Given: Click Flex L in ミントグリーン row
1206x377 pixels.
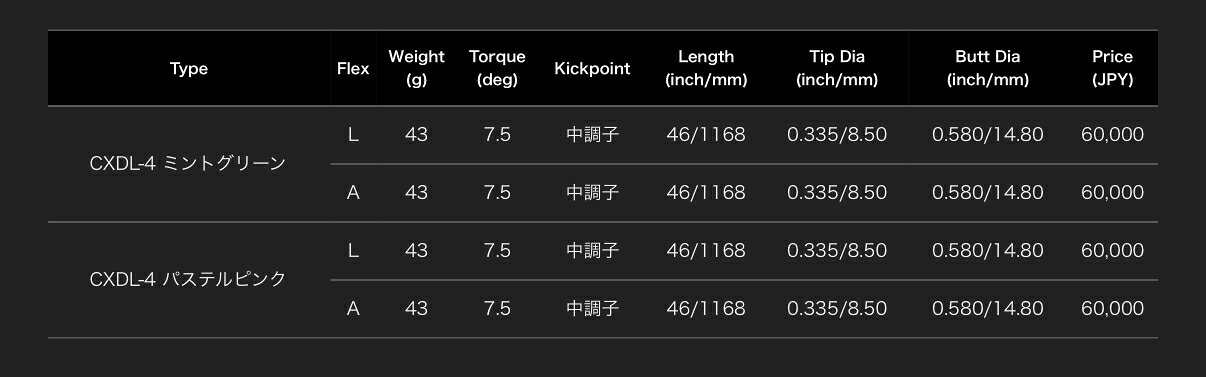Looking at the screenshot, I should pyautogui.click(x=353, y=134).
